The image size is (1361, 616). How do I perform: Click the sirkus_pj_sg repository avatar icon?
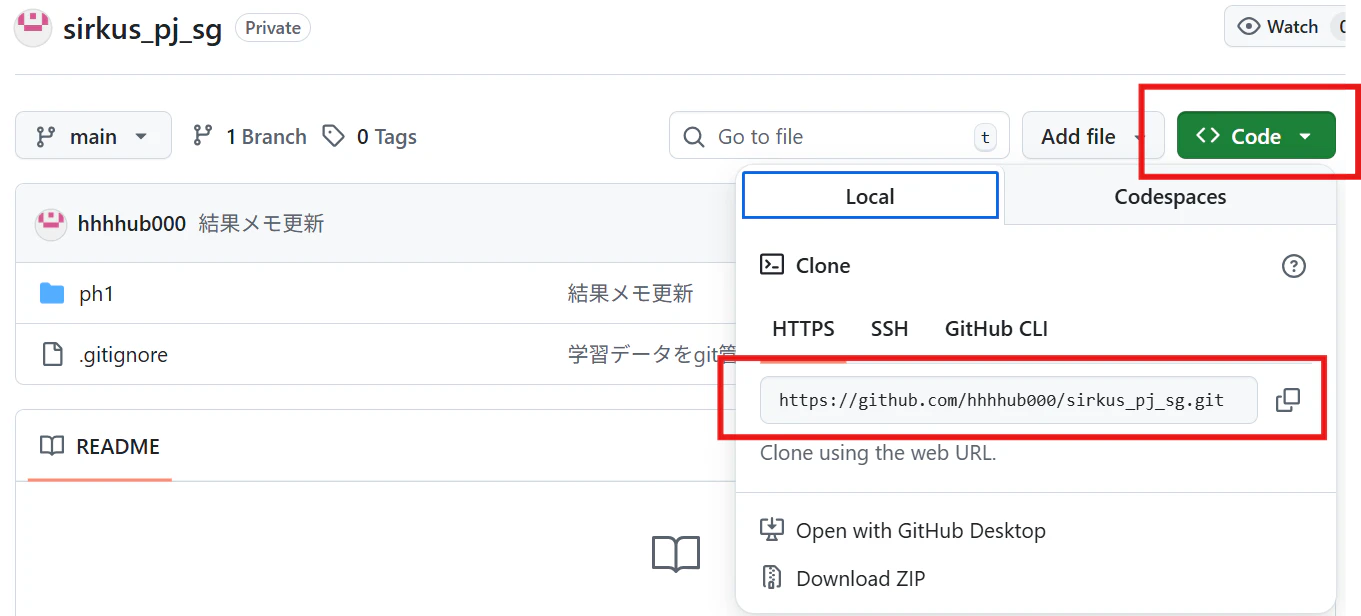pos(33,27)
